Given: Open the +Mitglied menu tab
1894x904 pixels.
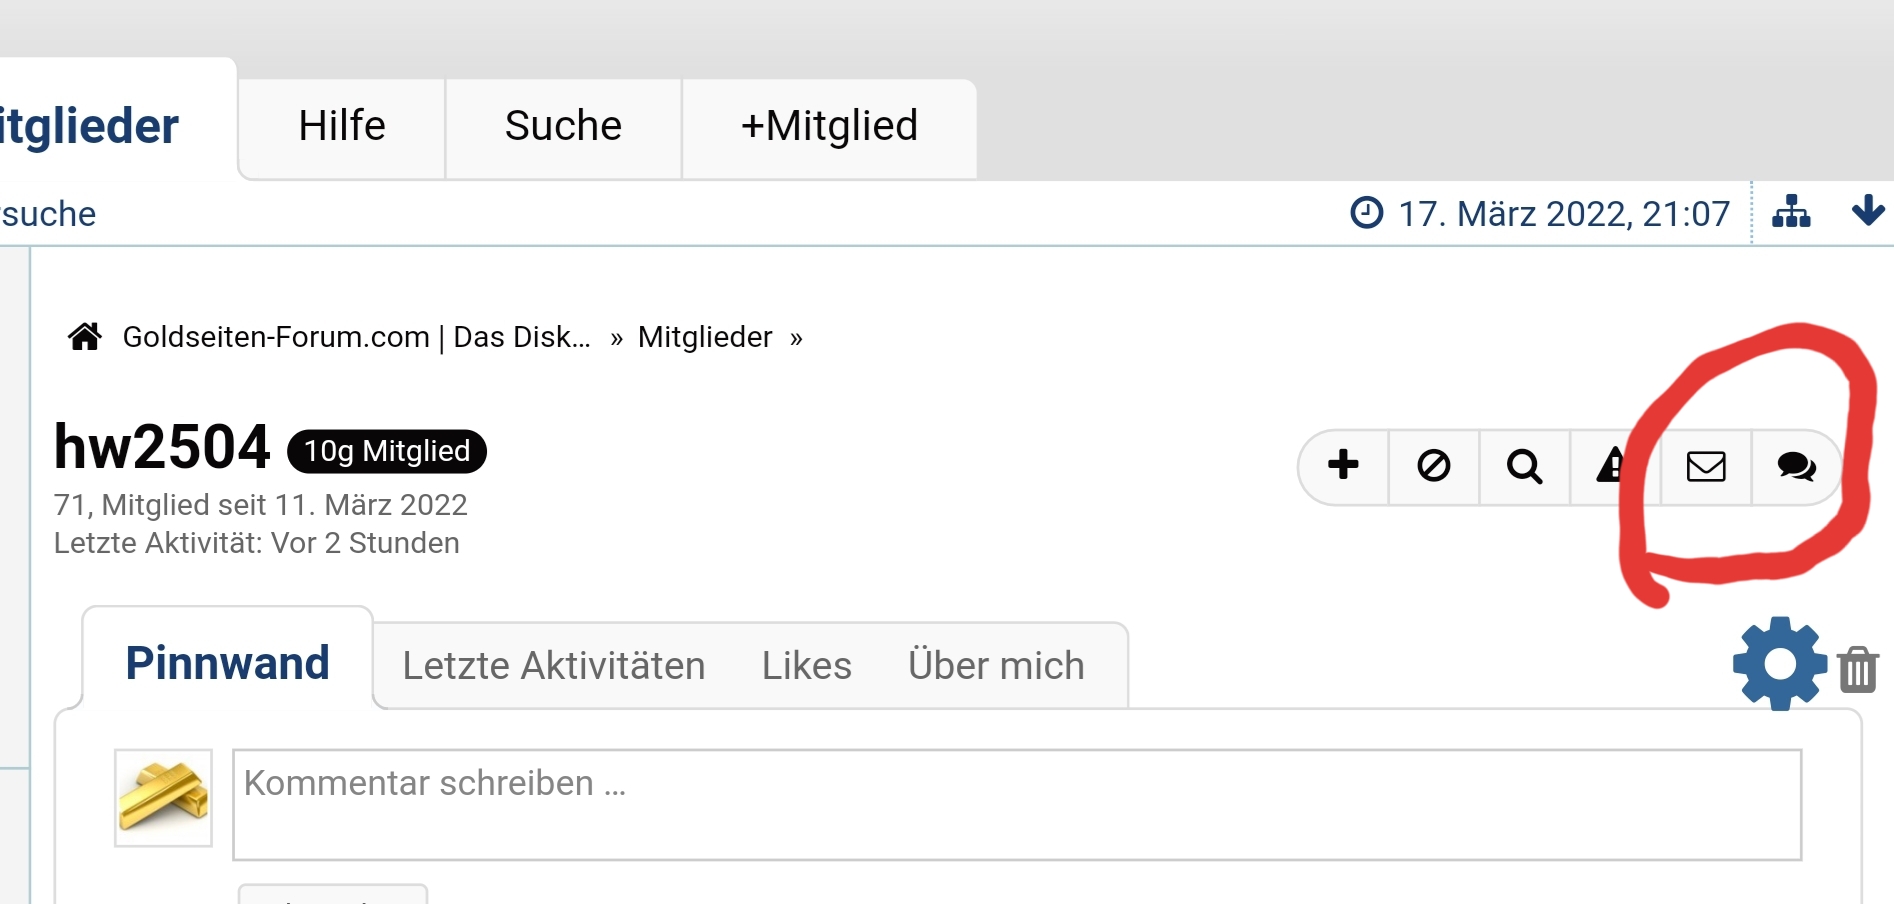Looking at the screenshot, I should pyautogui.click(x=829, y=127).
